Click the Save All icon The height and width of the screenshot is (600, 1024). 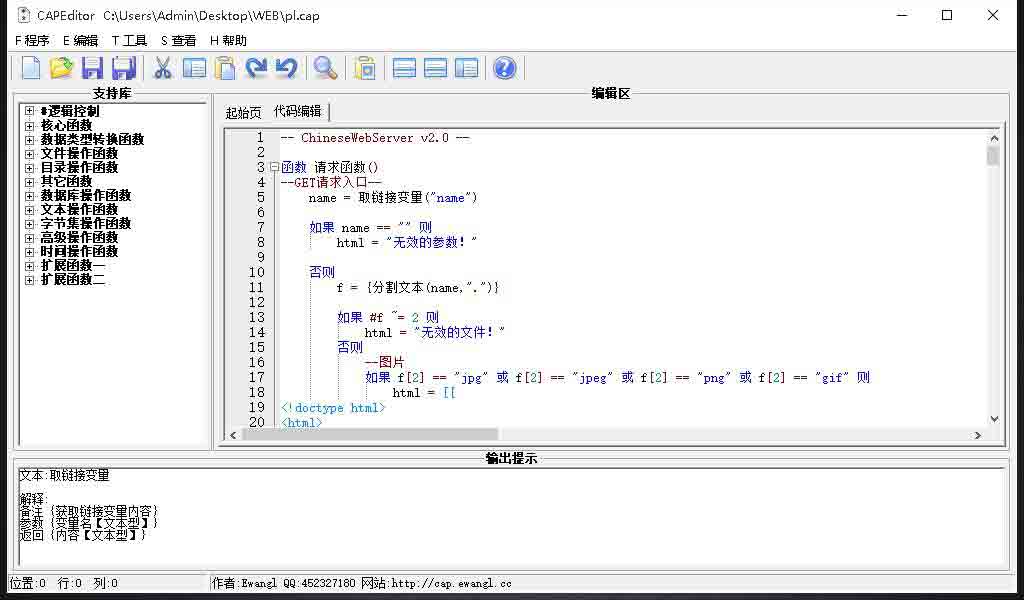(x=125, y=67)
